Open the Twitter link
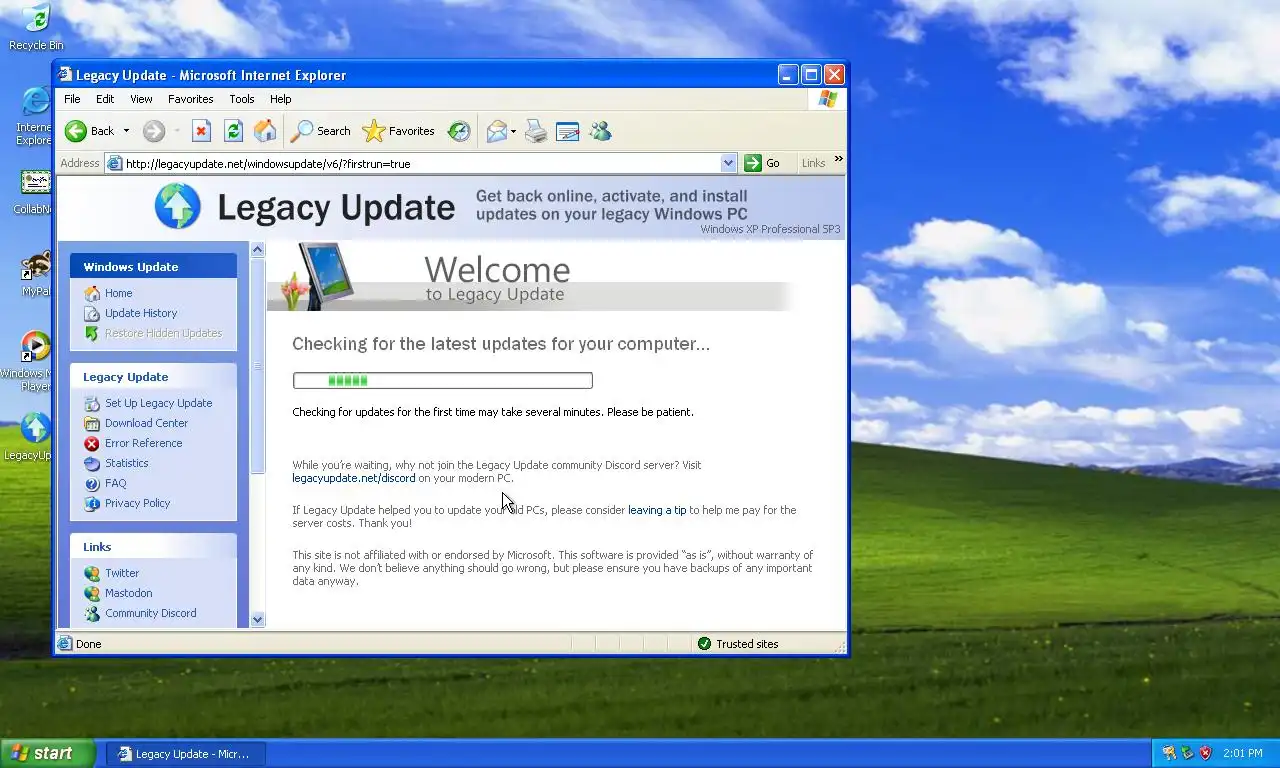The image size is (1280, 768). click(122, 573)
